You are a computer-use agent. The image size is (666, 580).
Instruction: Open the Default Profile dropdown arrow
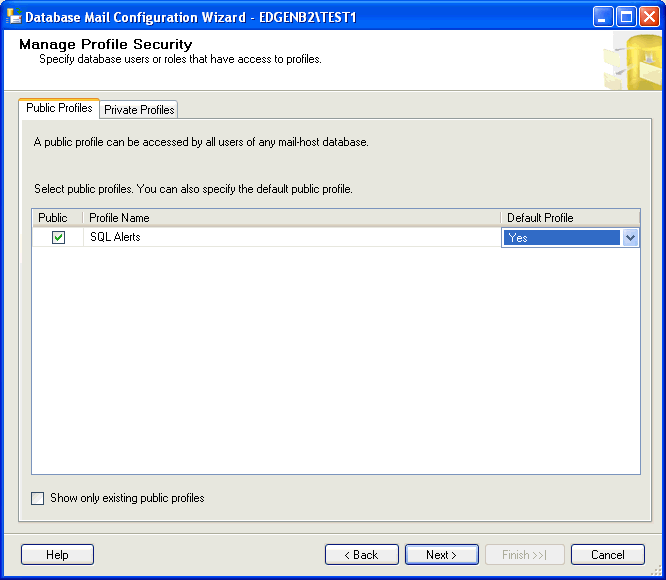[x=630, y=238]
